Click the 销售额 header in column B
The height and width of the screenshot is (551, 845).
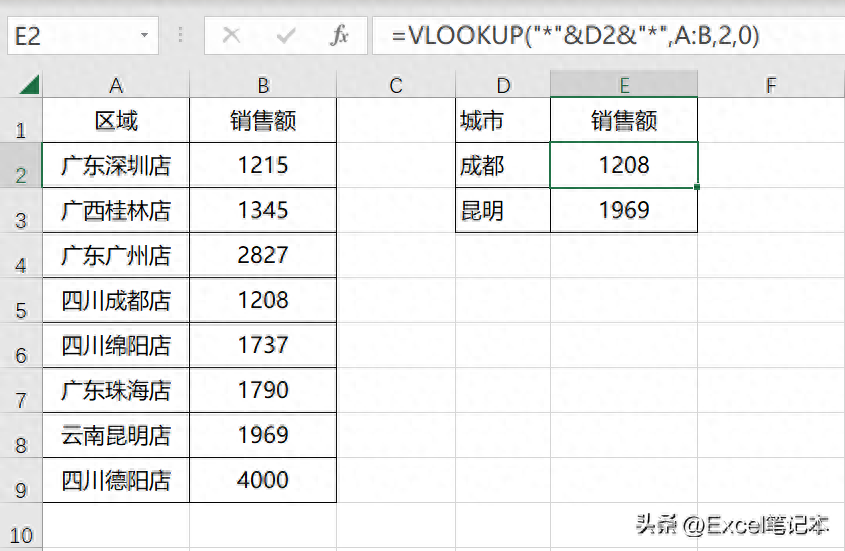(263, 120)
